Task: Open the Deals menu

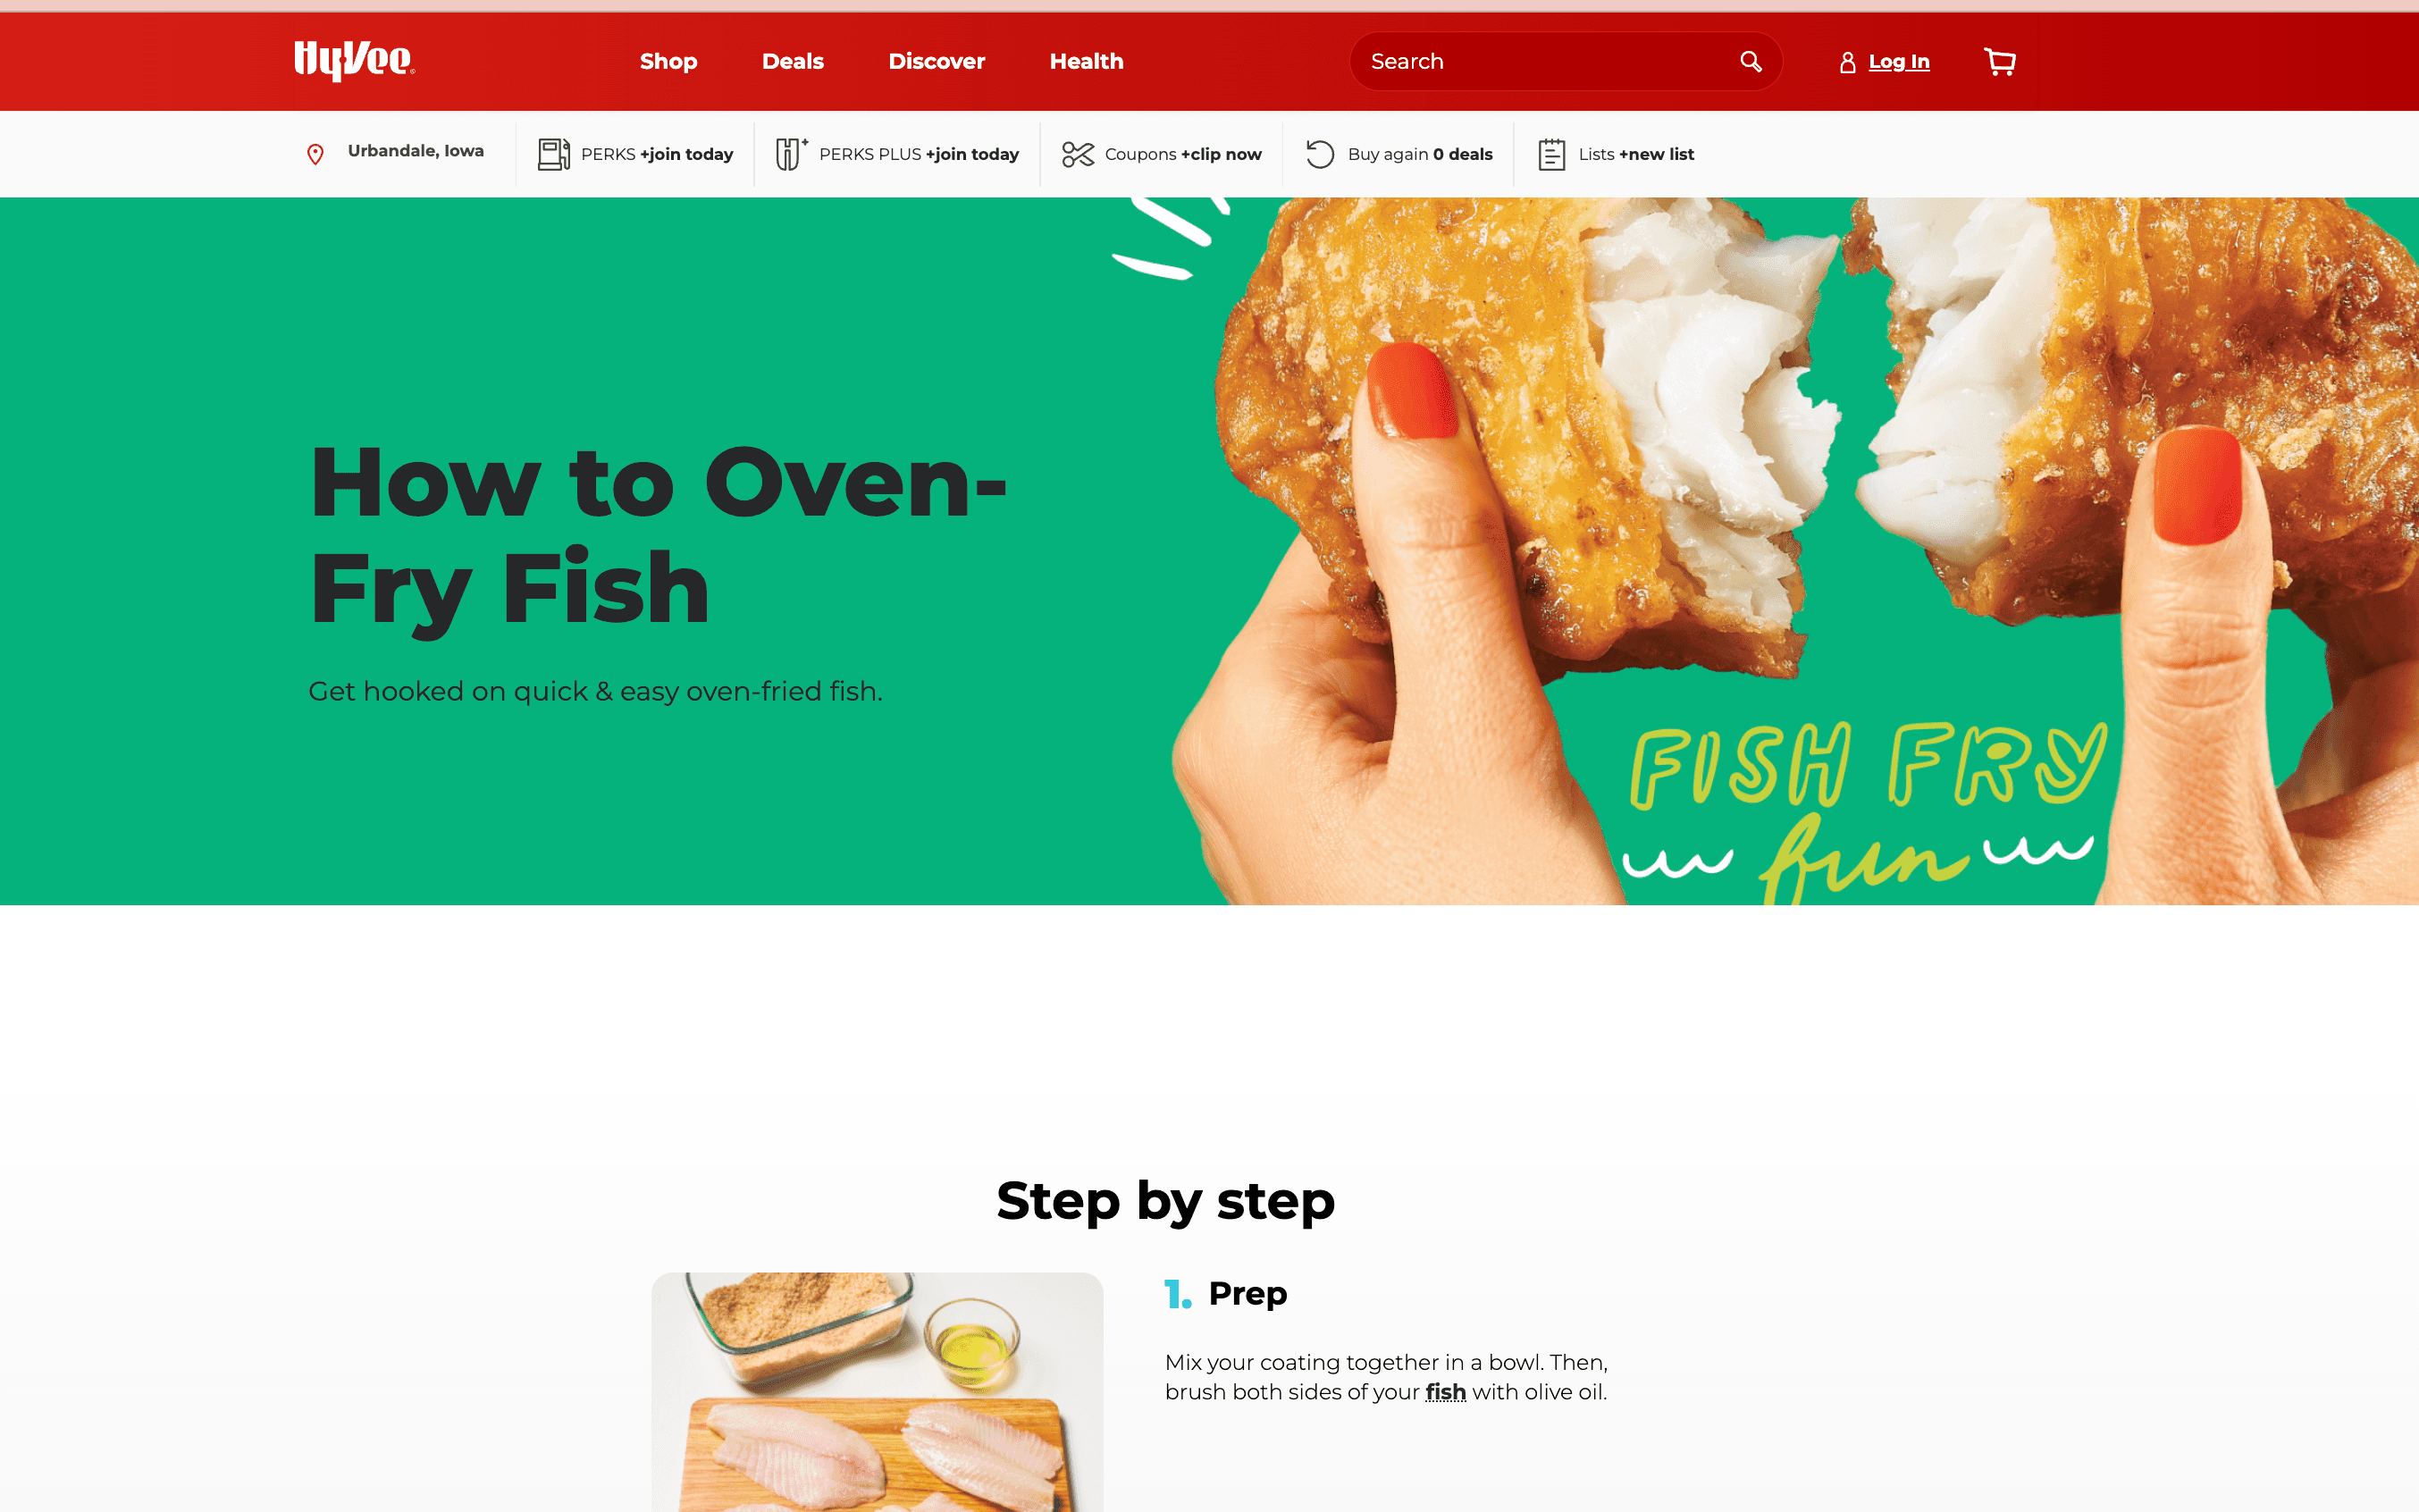Action: (x=792, y=62)
